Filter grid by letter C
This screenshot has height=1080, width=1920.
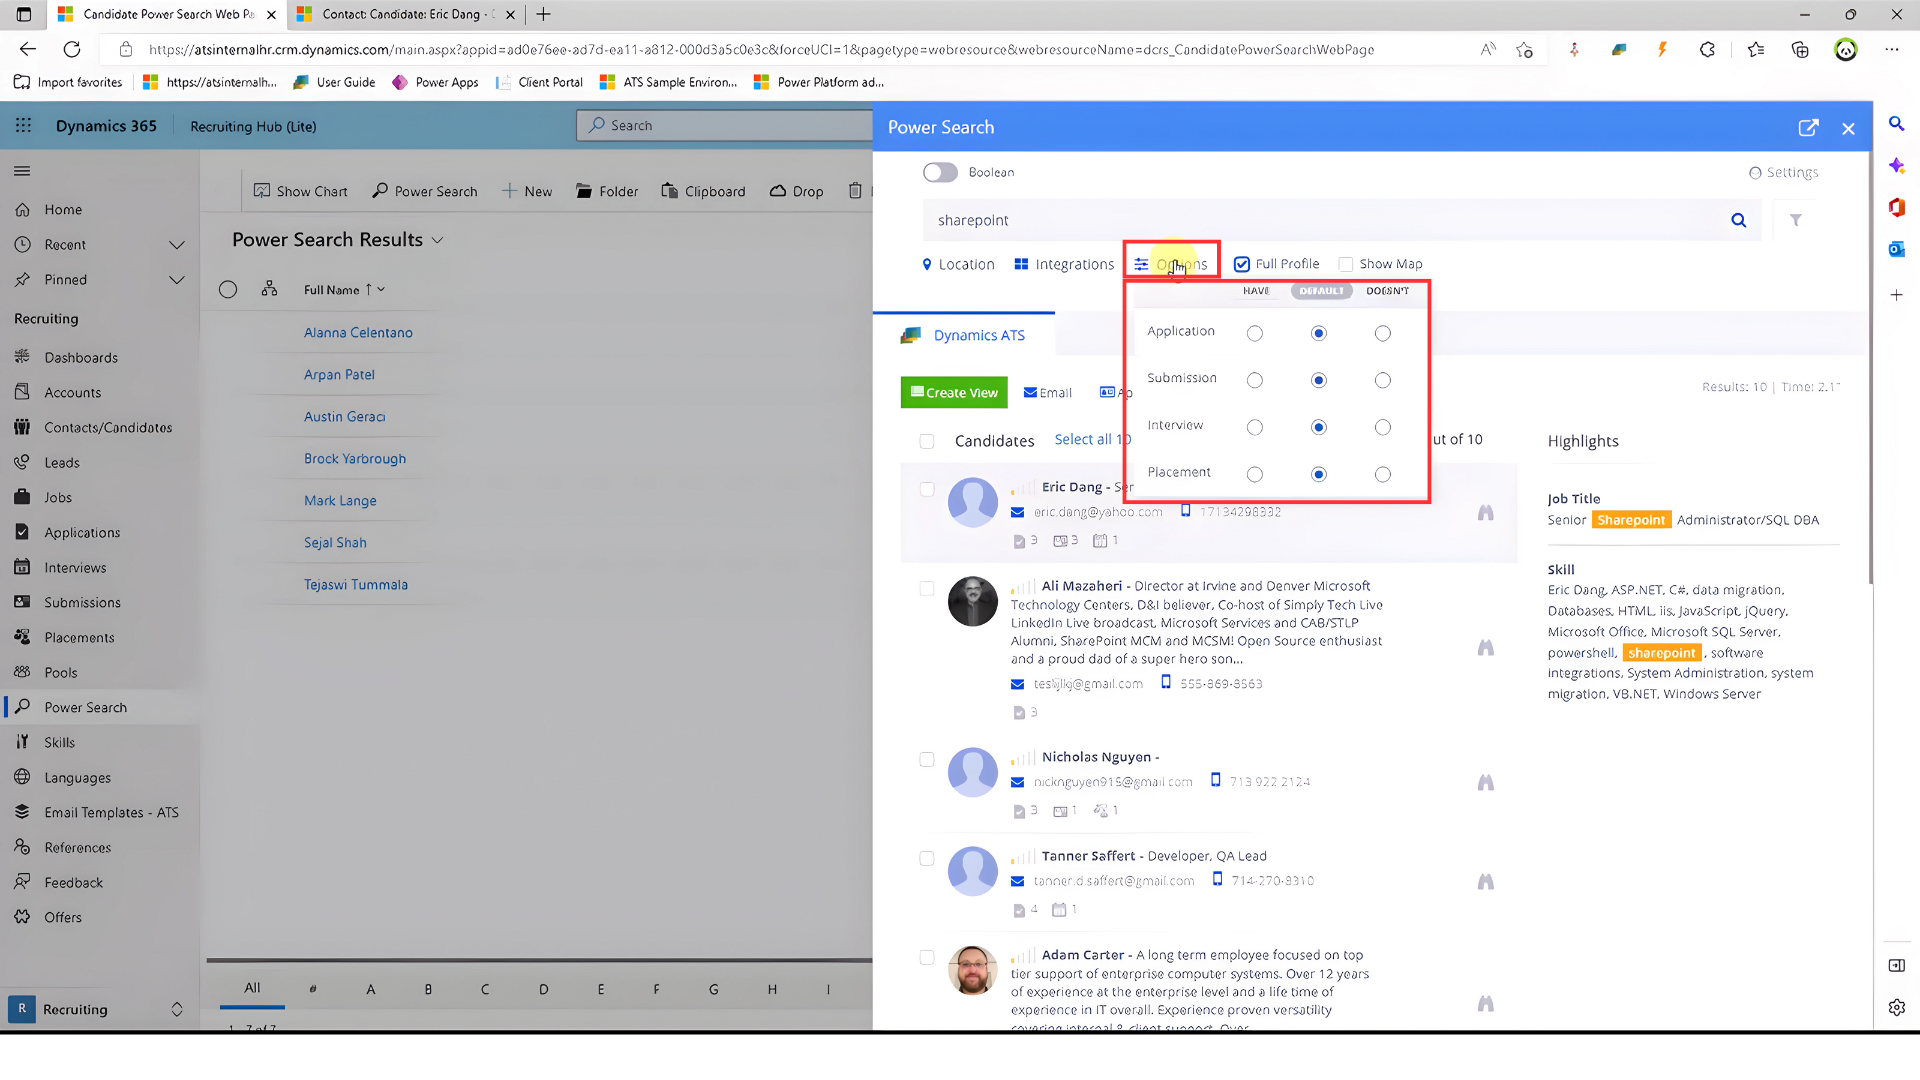coord(485,989)
